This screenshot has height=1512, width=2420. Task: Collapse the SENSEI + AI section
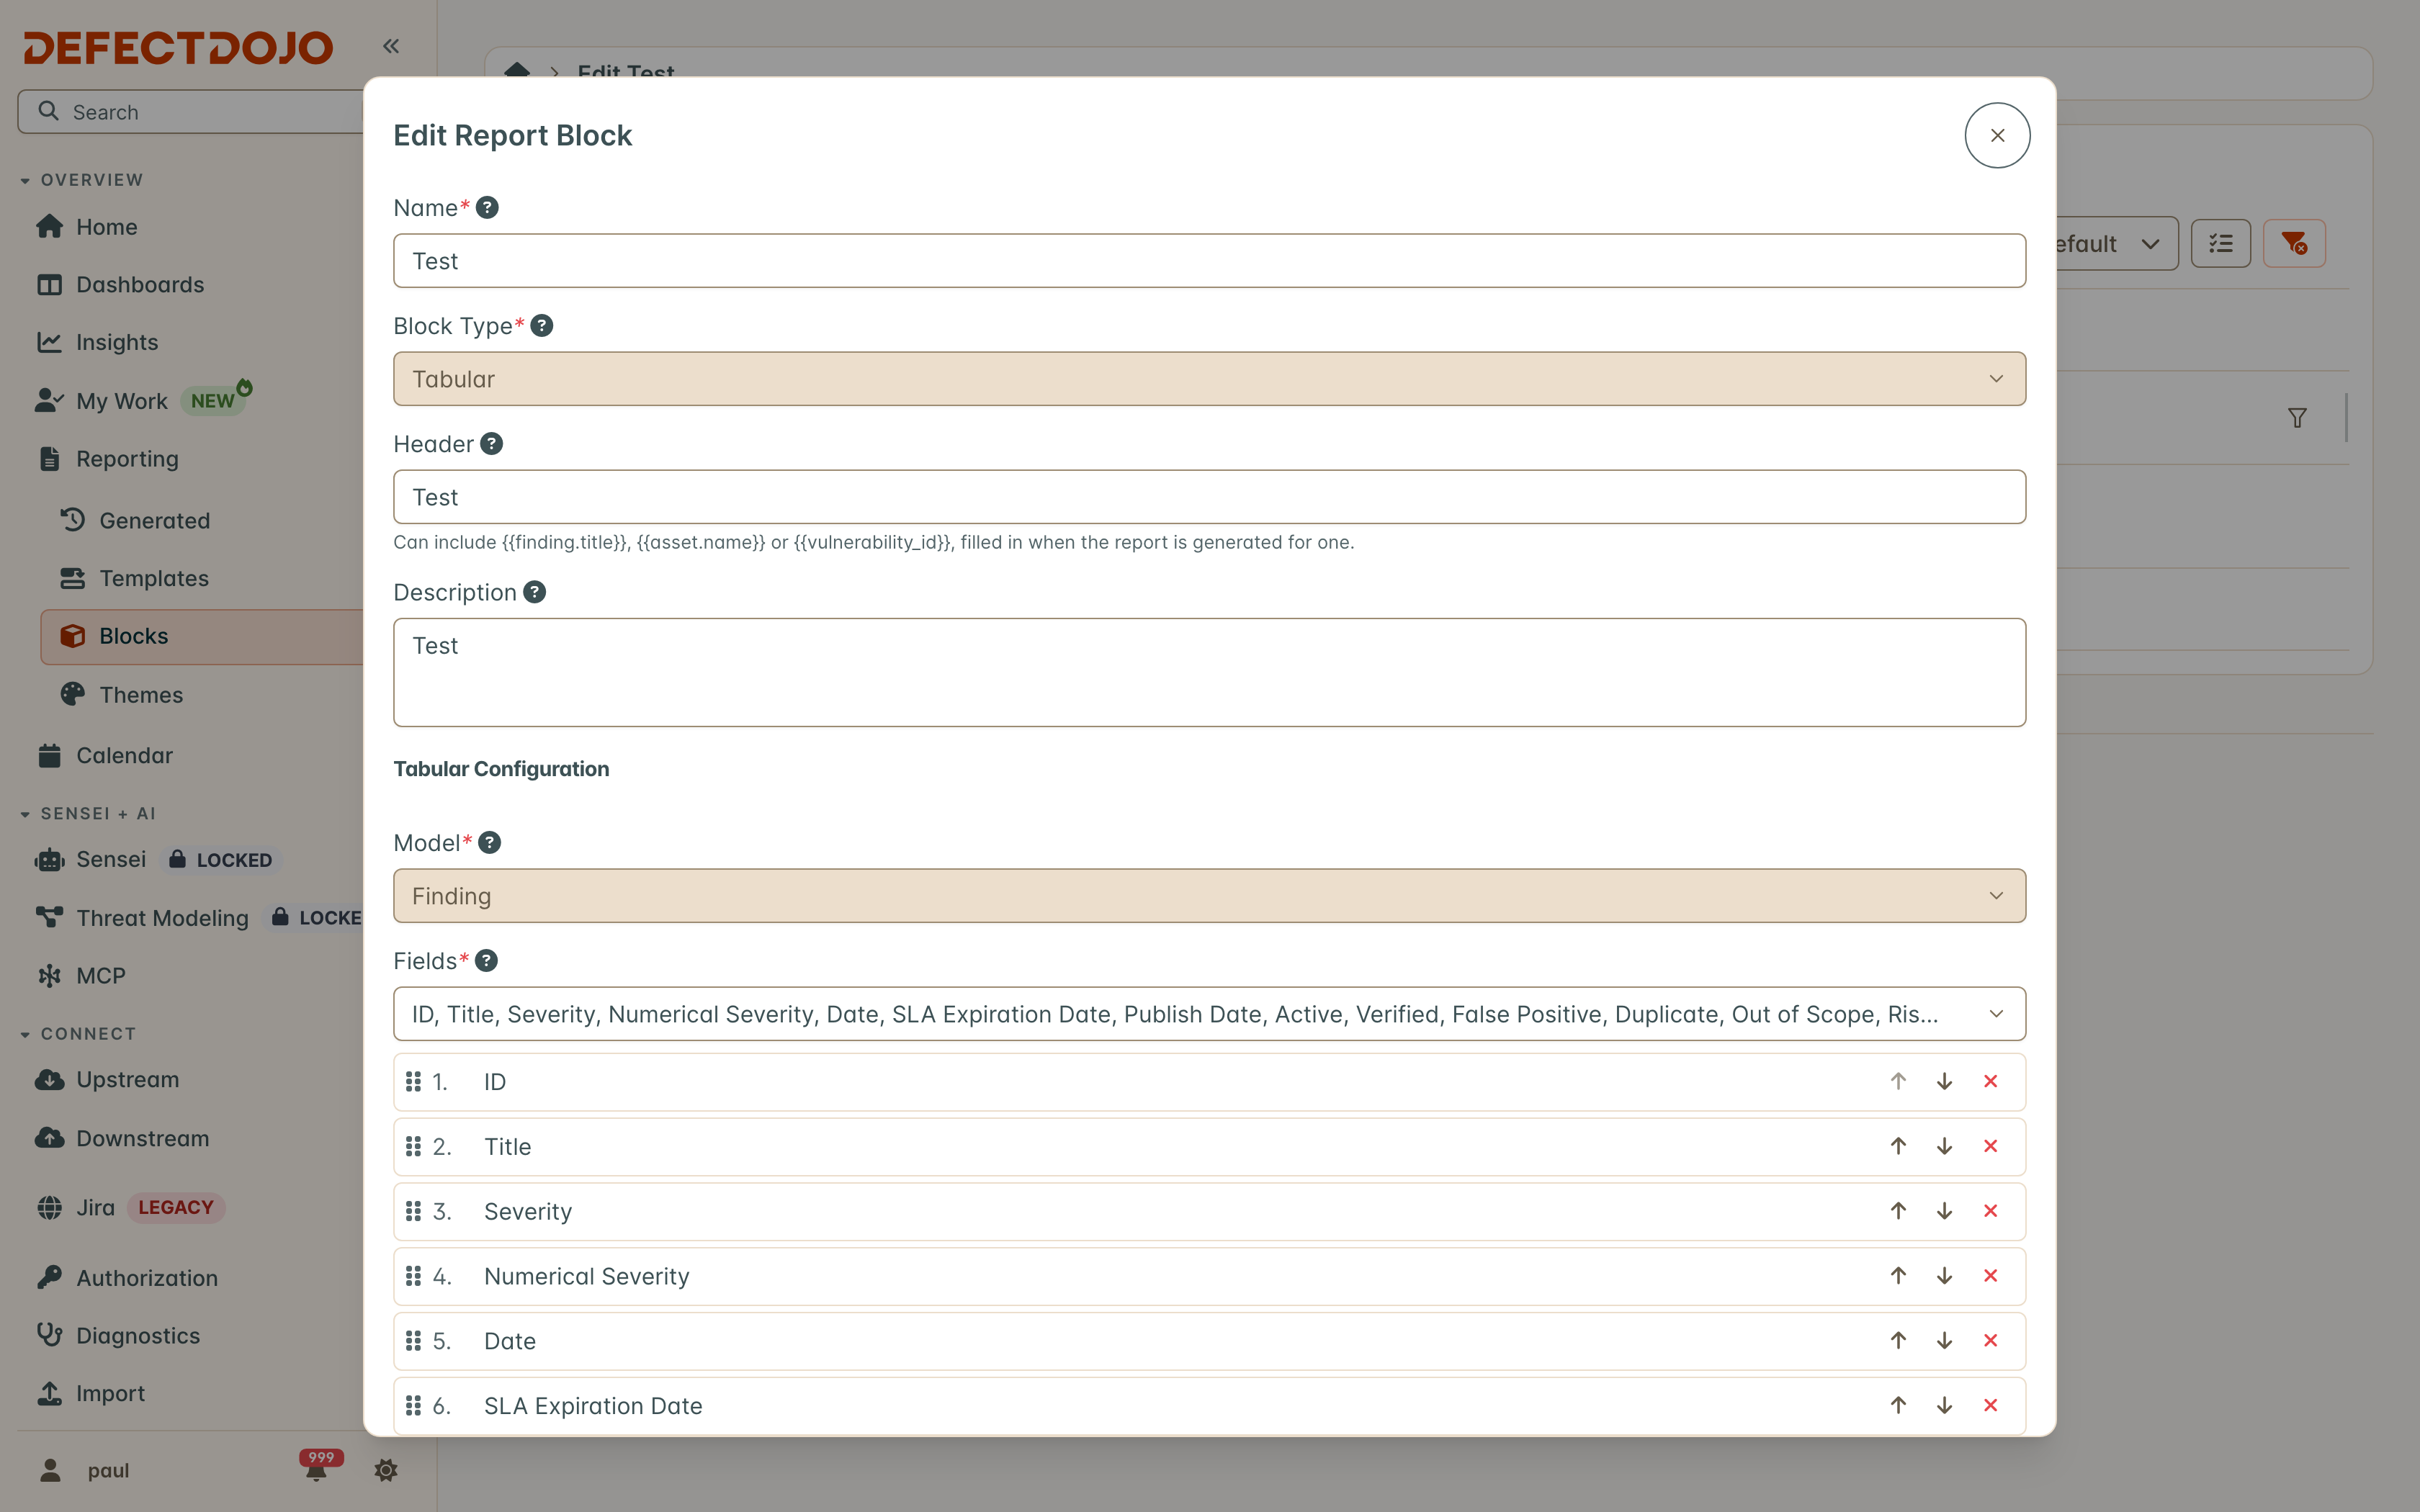tap(88, 814)
